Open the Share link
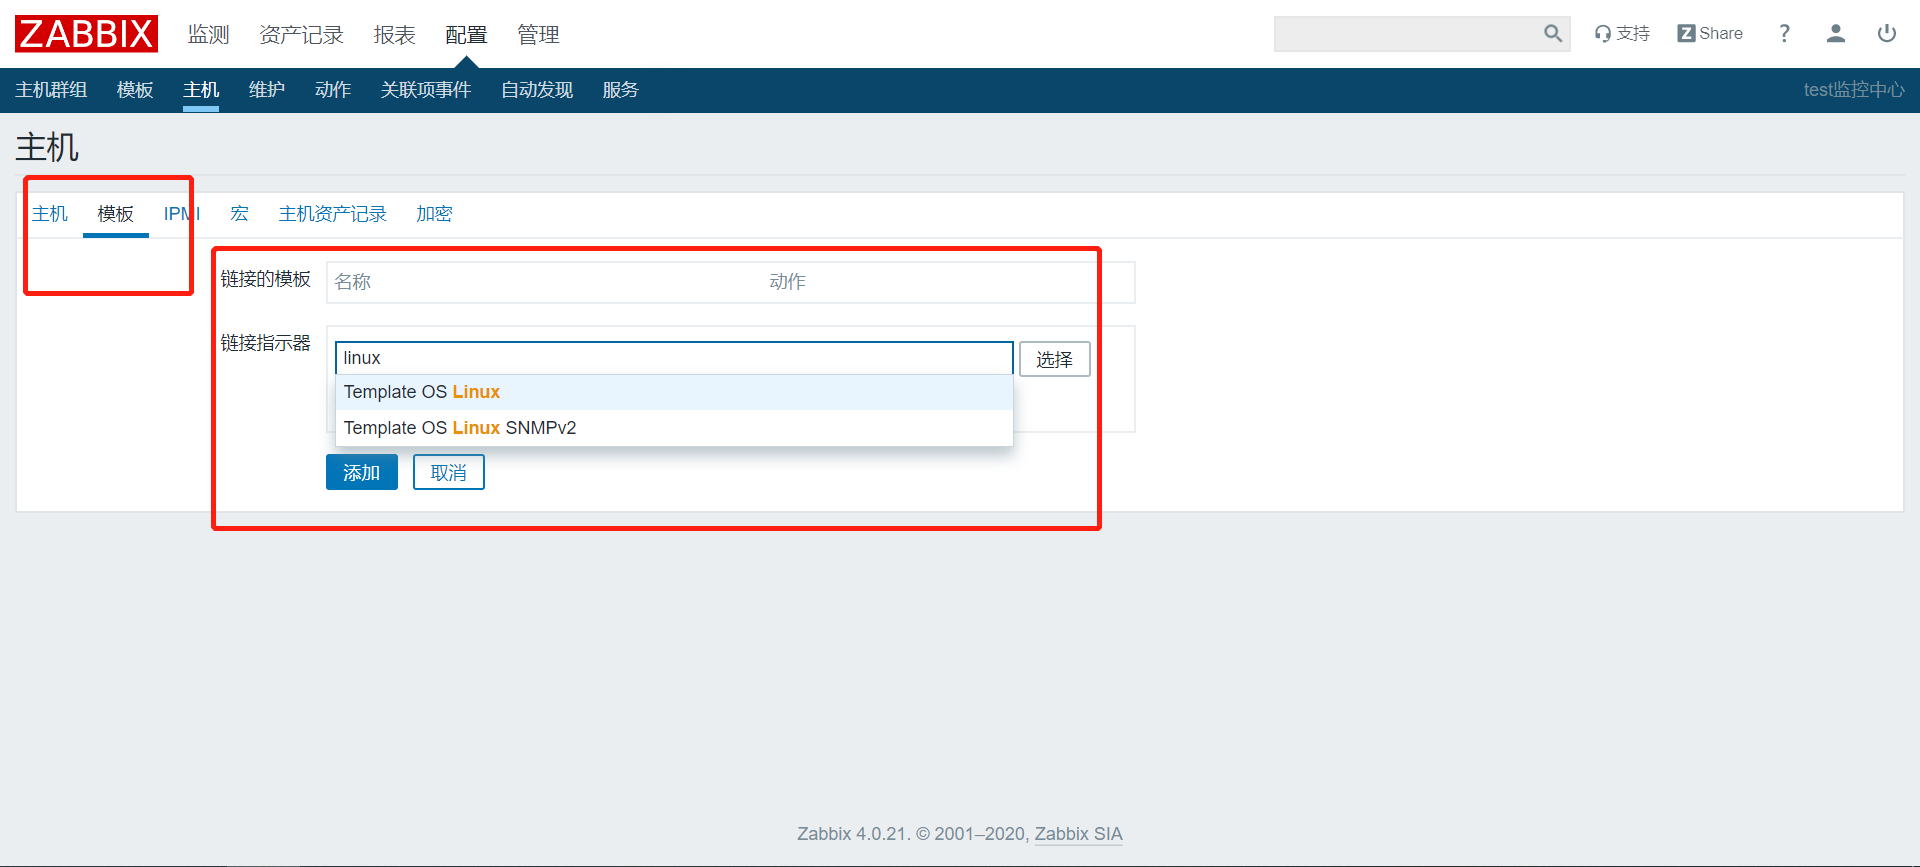This screenshot has width=1920, height=867. 1710,34
